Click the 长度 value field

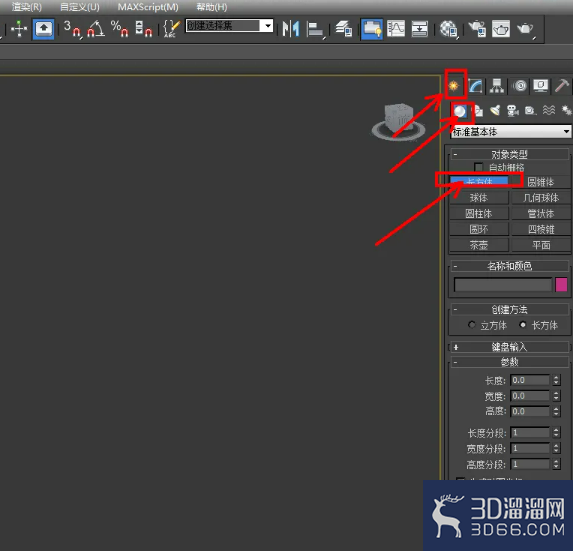click(x=530, y=380)
